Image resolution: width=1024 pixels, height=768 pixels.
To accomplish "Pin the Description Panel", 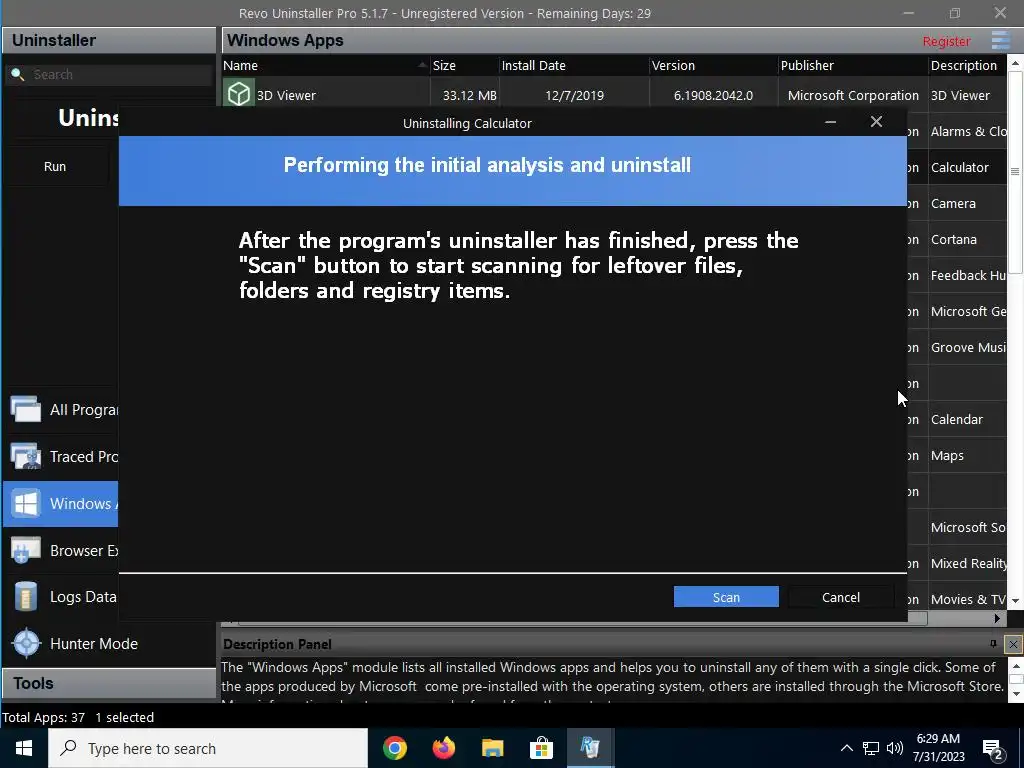I will coord(993,644).
